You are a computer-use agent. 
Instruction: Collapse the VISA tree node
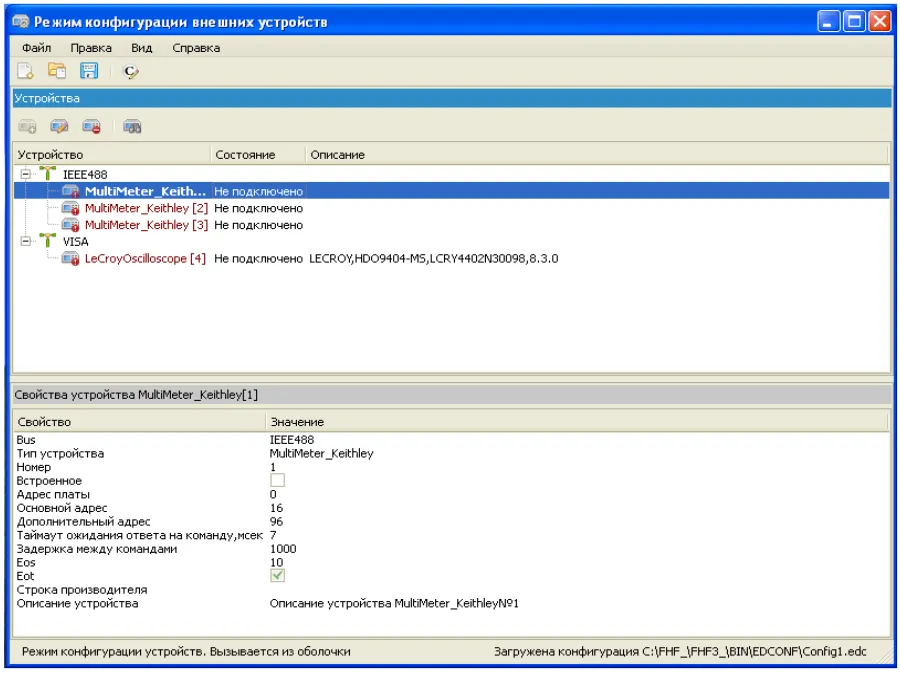[25, 241]
